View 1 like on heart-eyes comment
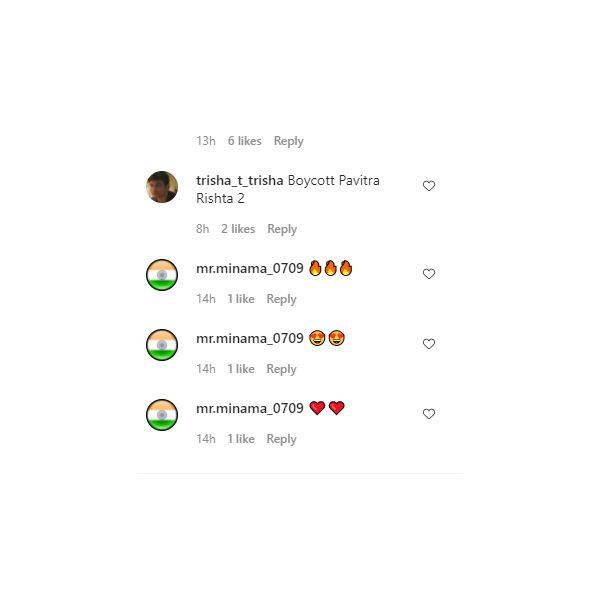Image resolution: width=600 pixels, height=600 pixels. [x=241, y=369]
